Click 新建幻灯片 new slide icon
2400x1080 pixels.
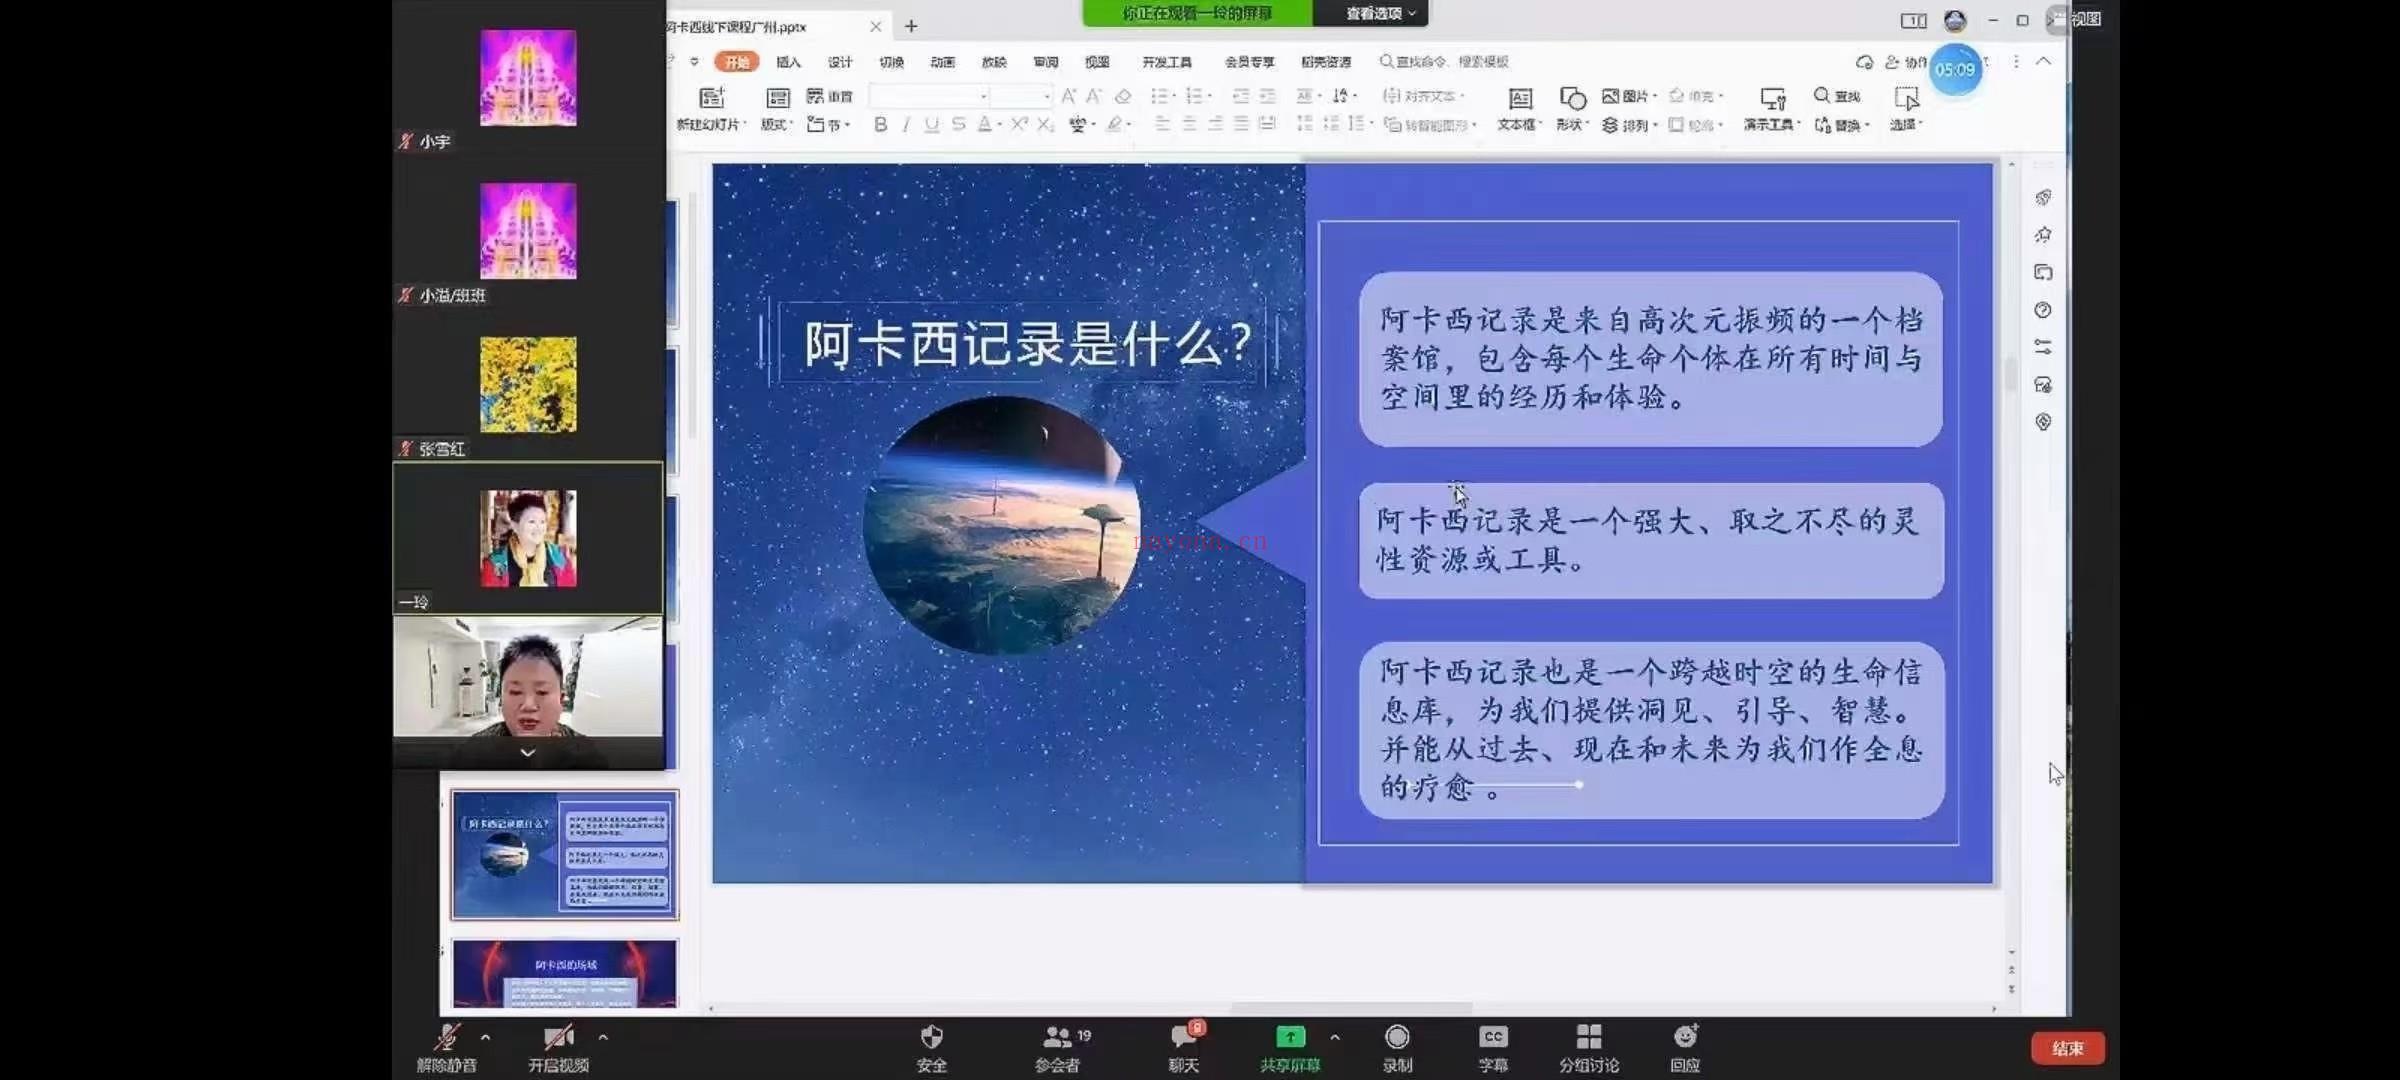coord(711,97)
